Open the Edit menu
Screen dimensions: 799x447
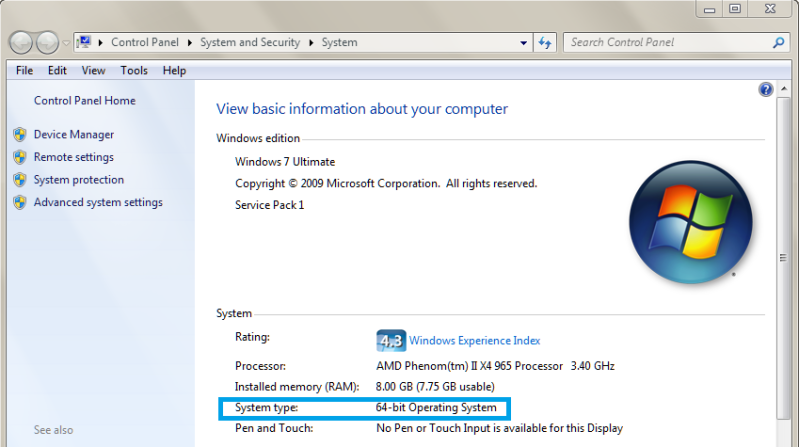(57, 70)
